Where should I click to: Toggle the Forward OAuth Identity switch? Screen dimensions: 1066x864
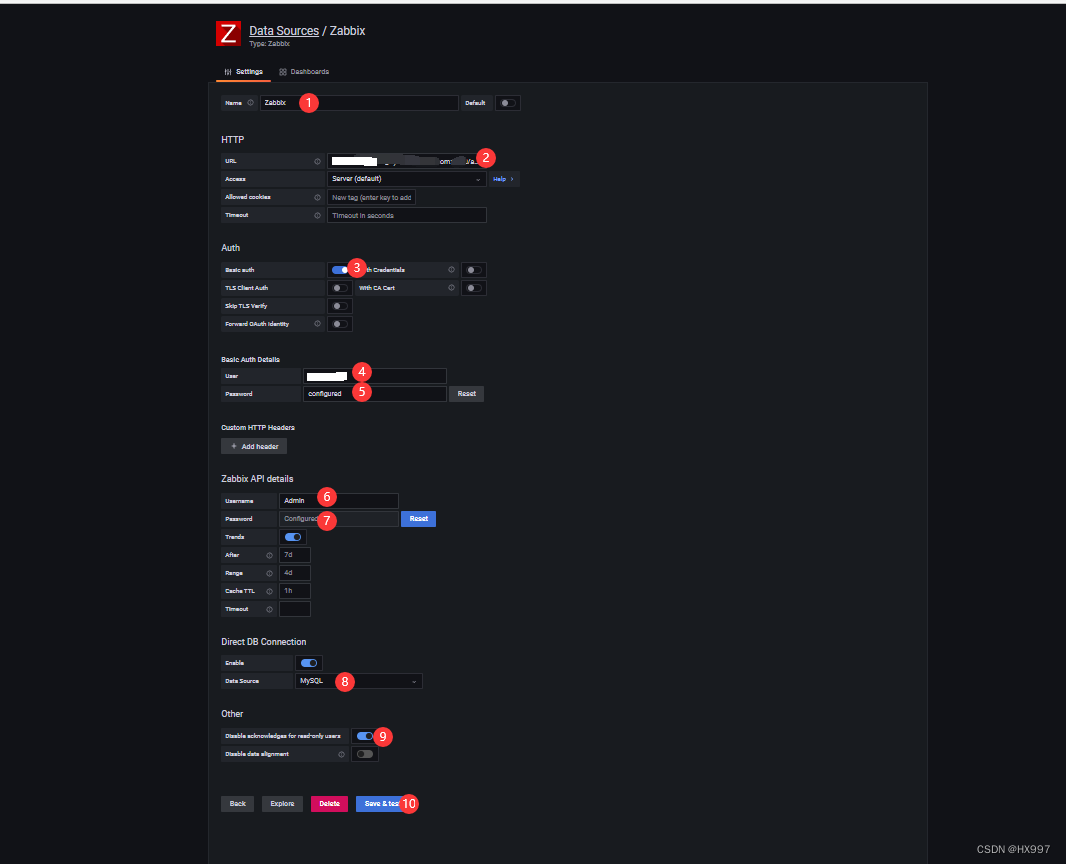(x=340, y=324)
